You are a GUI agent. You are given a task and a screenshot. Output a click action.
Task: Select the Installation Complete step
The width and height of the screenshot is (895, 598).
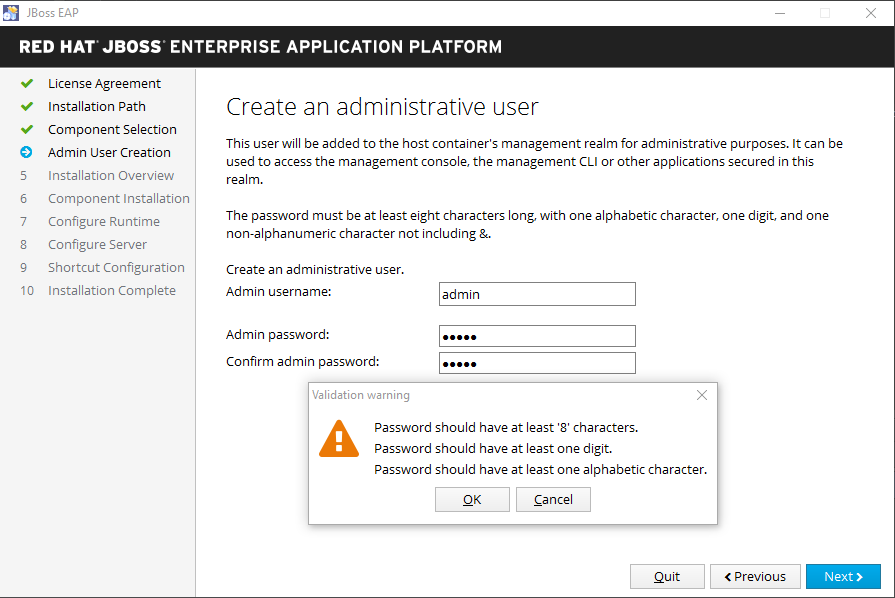click(112, 291)
